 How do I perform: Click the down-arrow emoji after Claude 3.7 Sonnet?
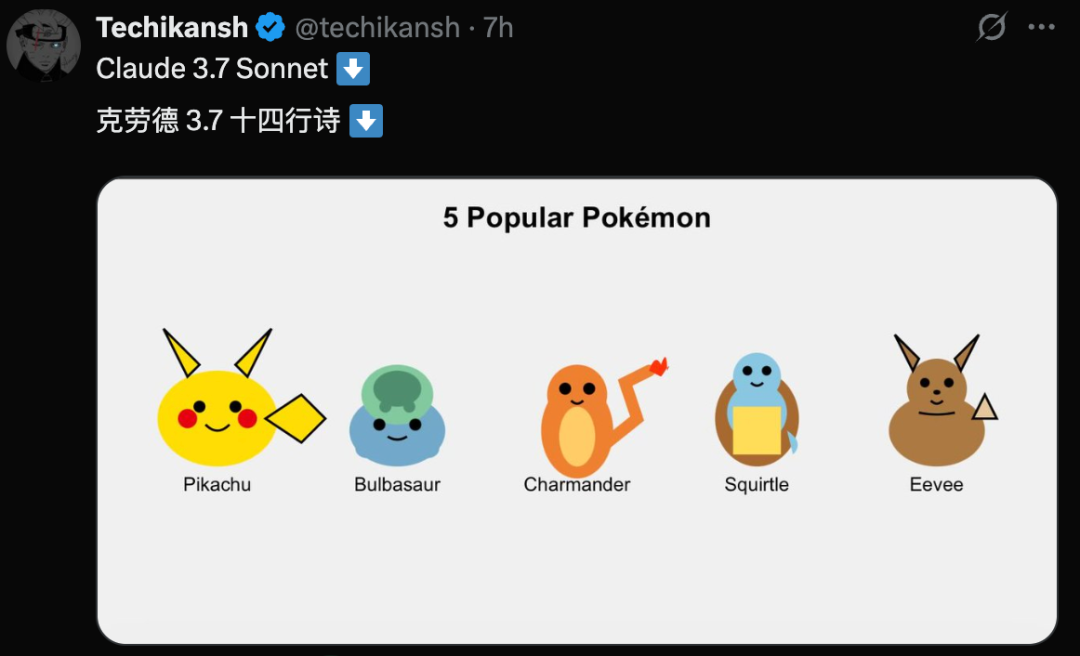click(353, 69)
